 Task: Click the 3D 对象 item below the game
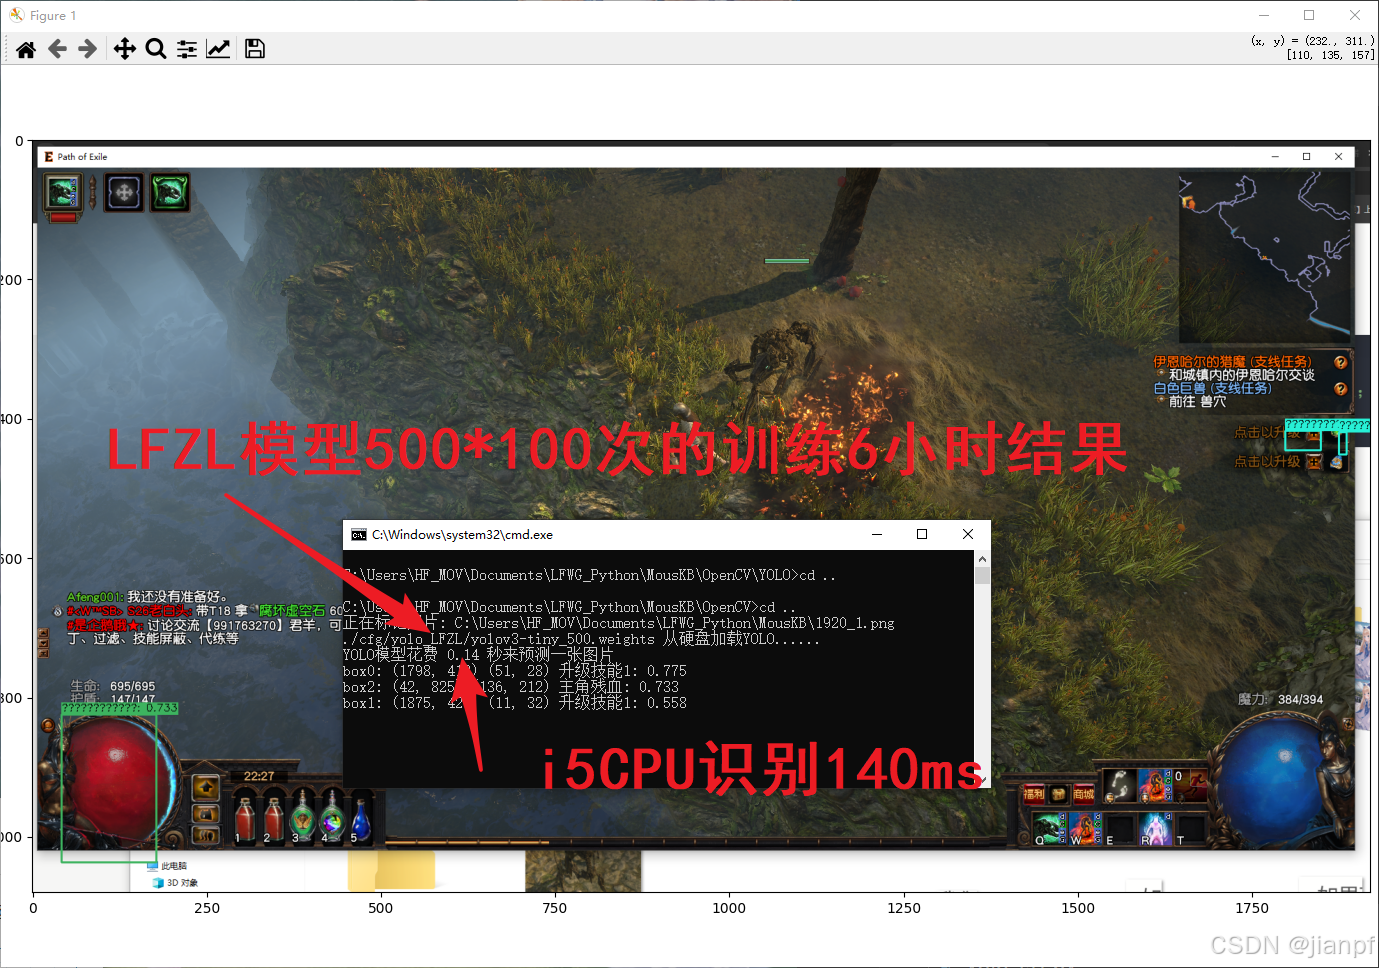176,883
